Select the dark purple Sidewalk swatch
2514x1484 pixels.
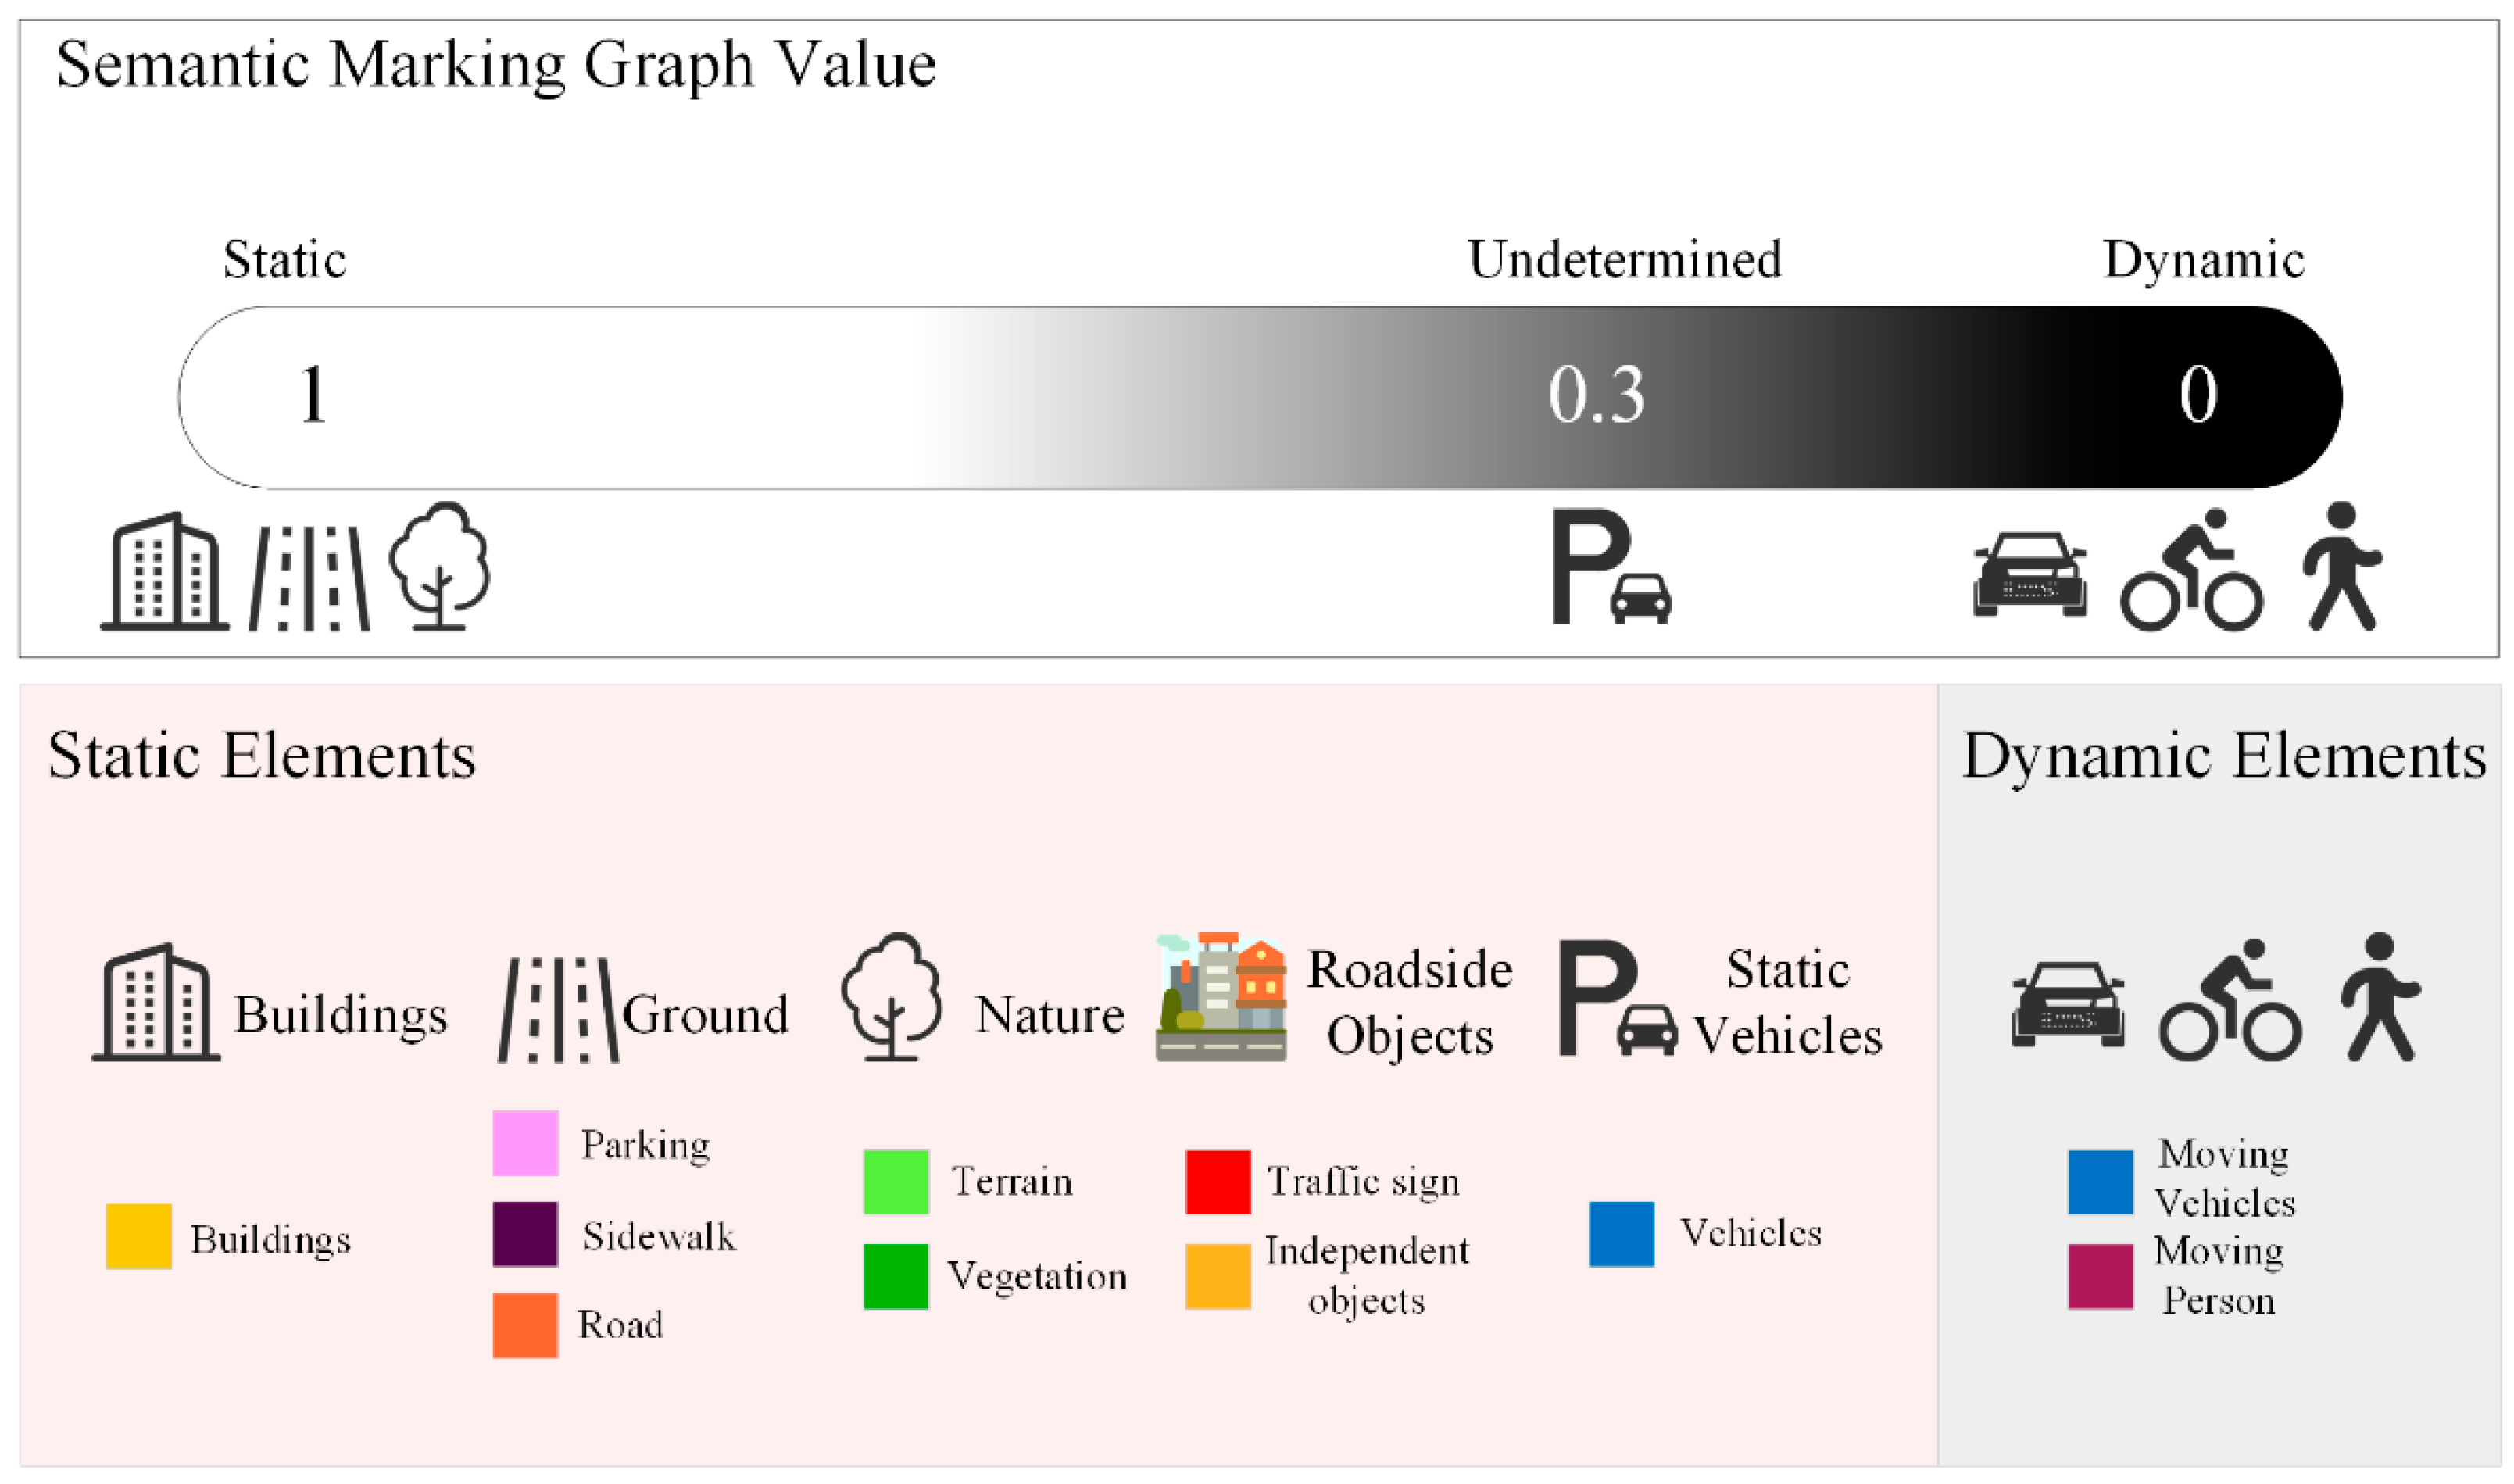pyautogui.click(x=525, y=1234)
